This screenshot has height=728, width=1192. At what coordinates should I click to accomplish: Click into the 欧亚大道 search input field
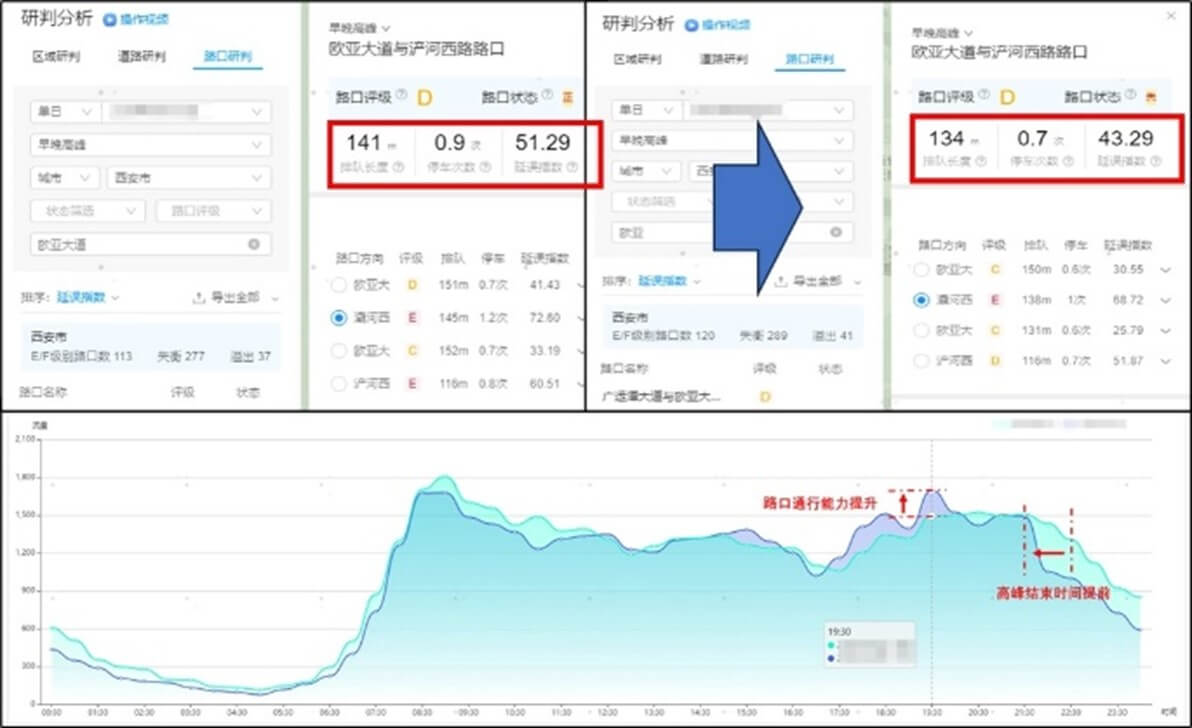(151, 244)
